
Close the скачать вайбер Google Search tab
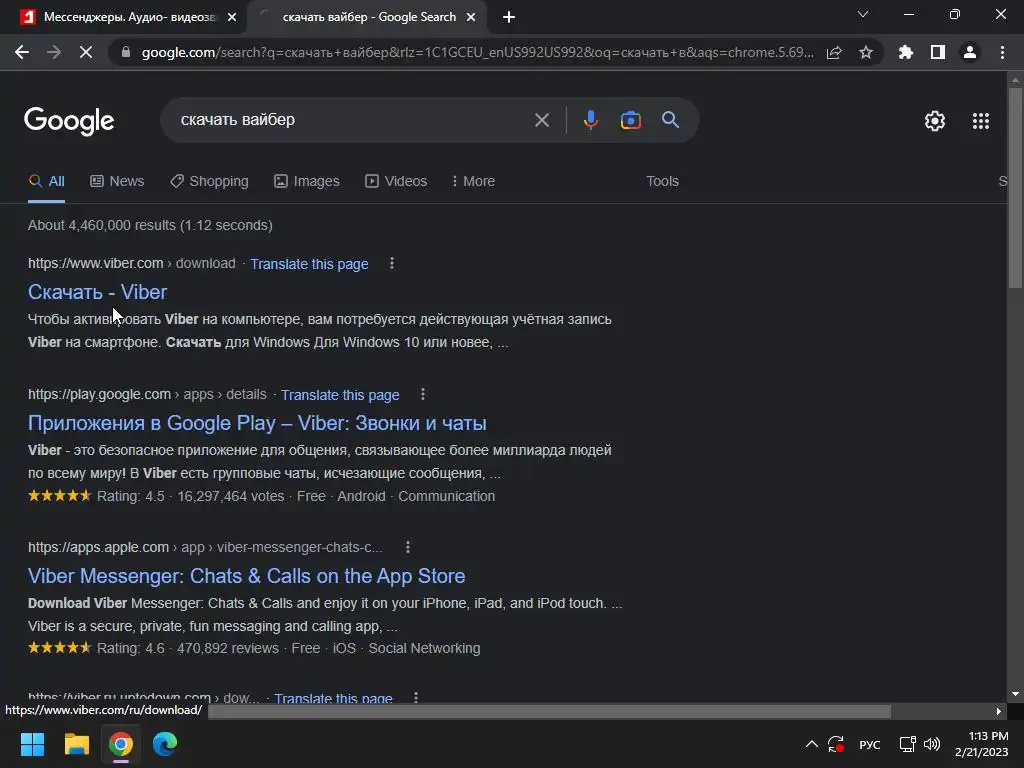pyautogui.click(x=471, y=17)
